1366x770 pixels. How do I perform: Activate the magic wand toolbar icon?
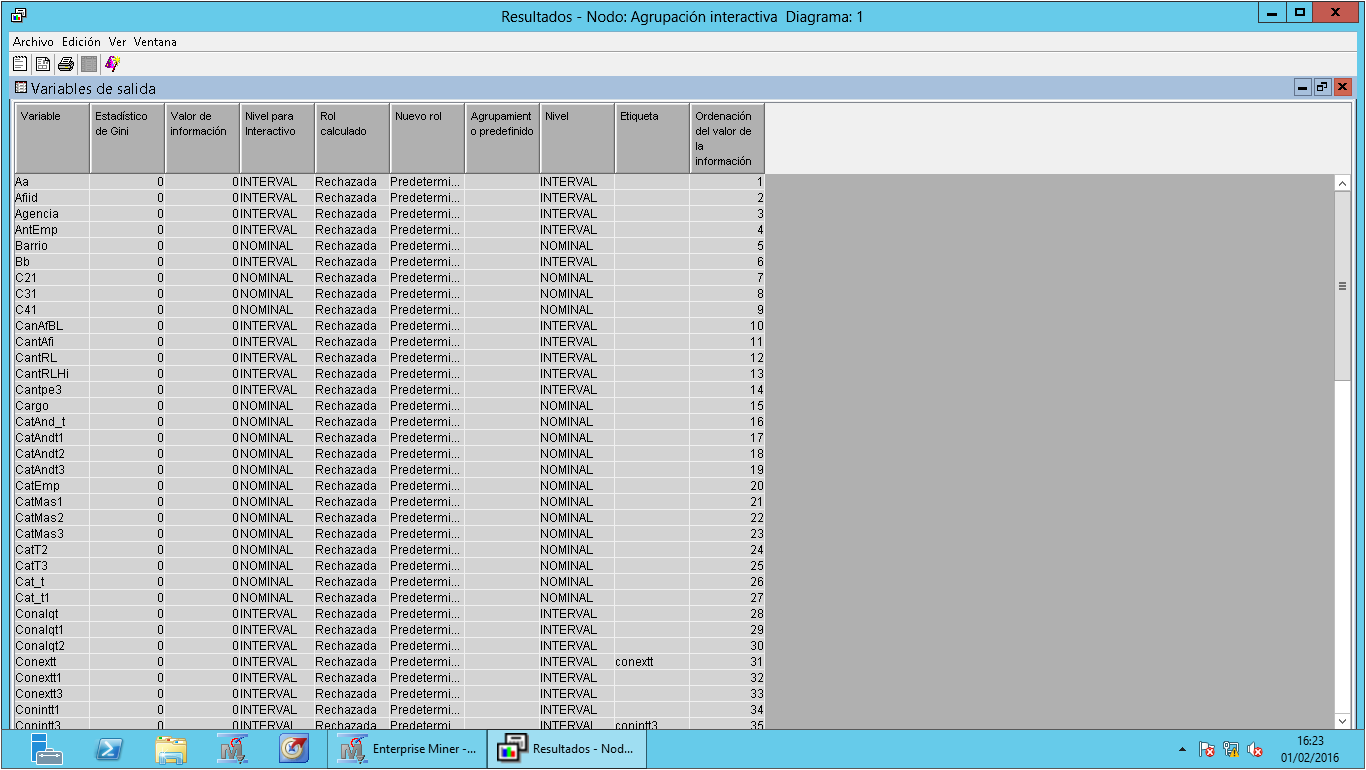click(x=111, y=63)
